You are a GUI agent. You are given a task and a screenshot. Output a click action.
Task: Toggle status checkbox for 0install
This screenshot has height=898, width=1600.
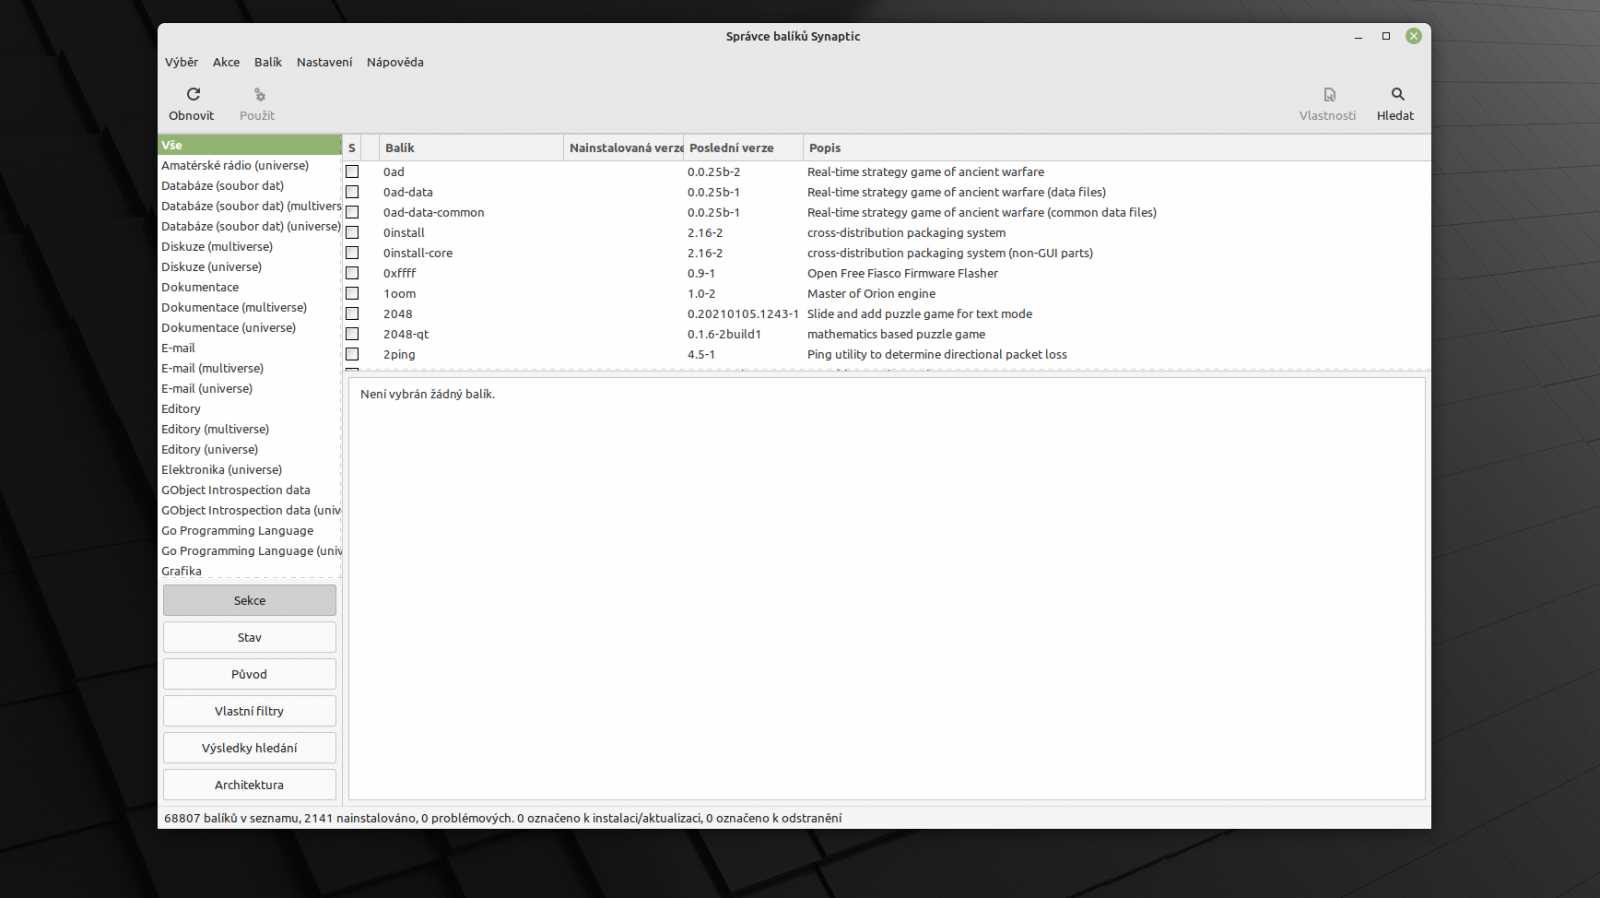352,233
